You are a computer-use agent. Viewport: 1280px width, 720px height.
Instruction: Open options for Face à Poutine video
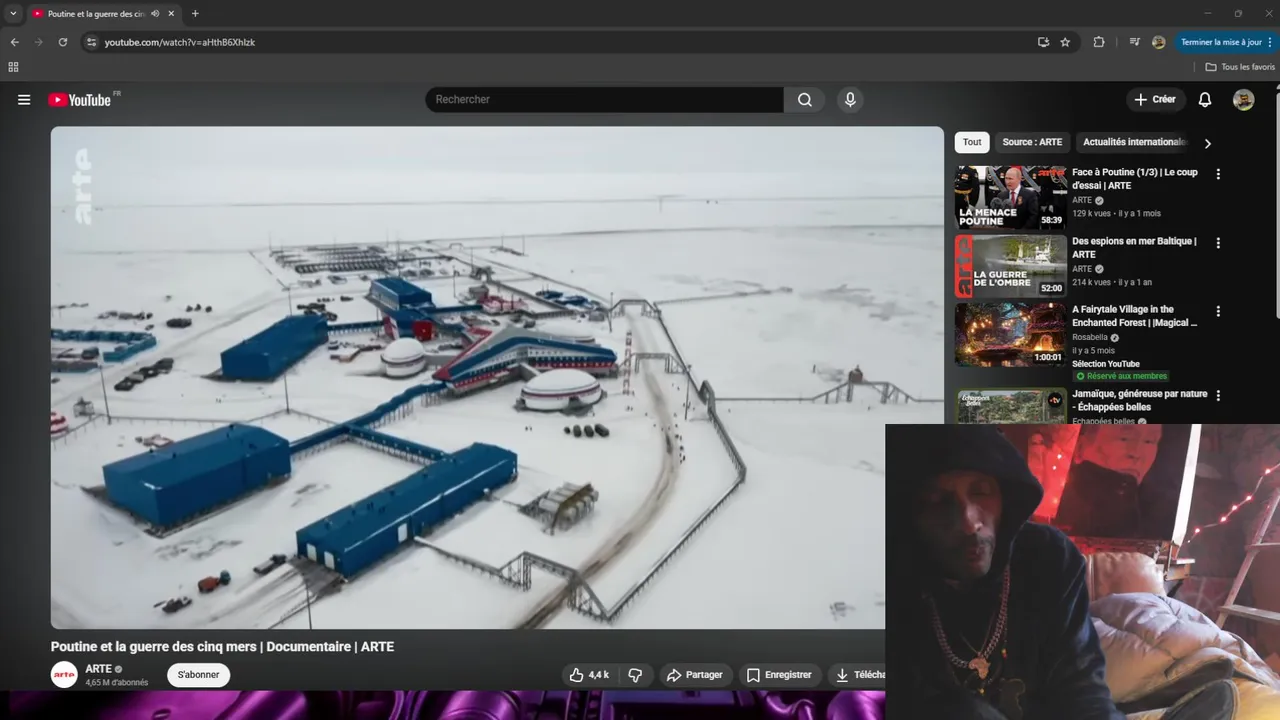1218,174
